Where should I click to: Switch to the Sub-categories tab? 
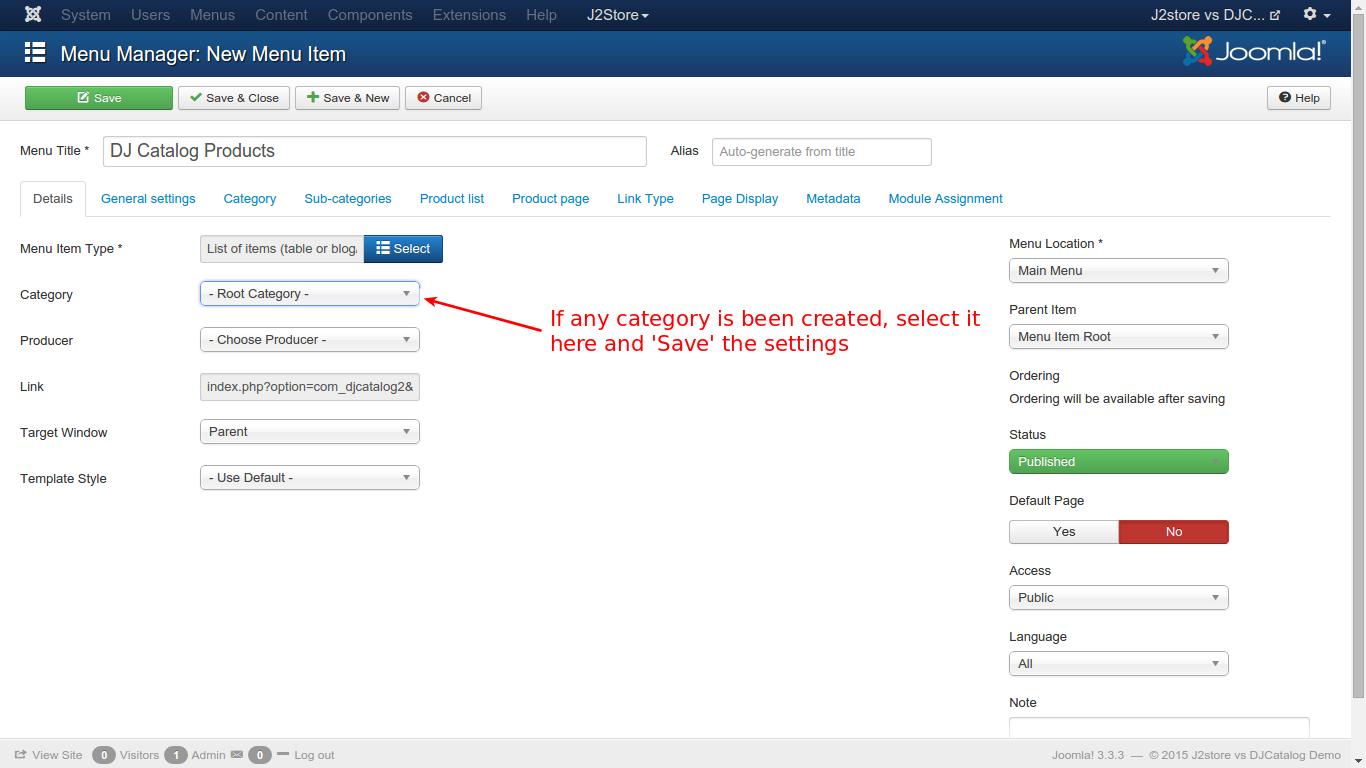[x=348, y=199]
